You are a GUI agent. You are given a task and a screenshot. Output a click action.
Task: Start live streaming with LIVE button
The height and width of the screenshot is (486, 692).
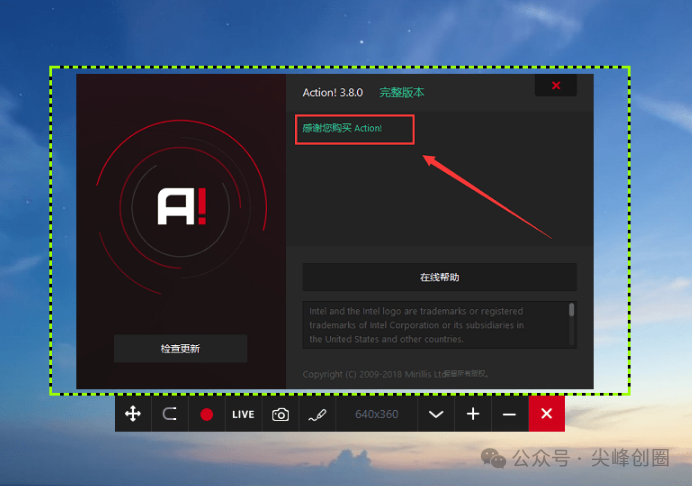pos(243,414)
